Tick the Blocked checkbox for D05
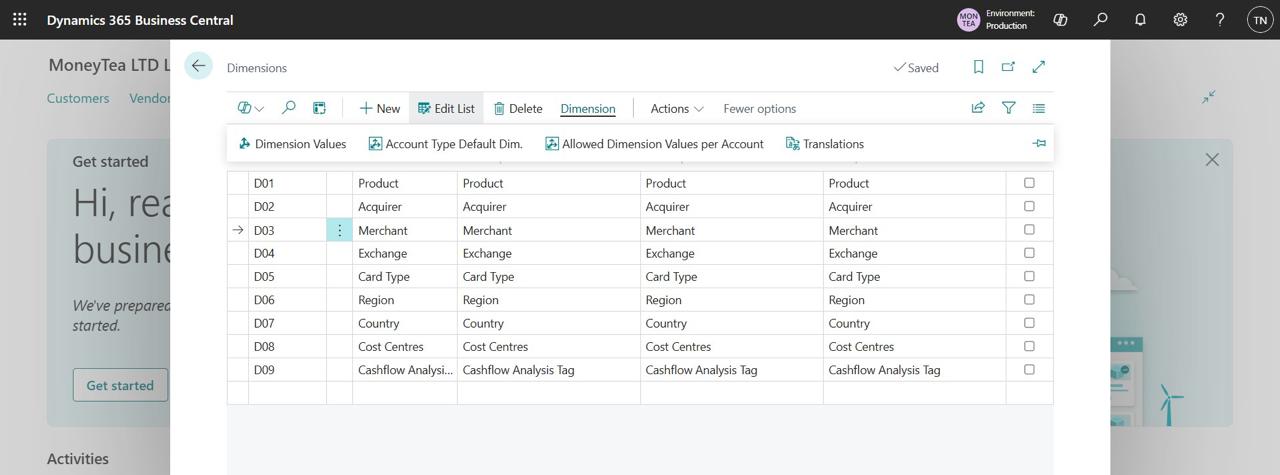Screen dimensions: 1280x475 pos(1029,276)
